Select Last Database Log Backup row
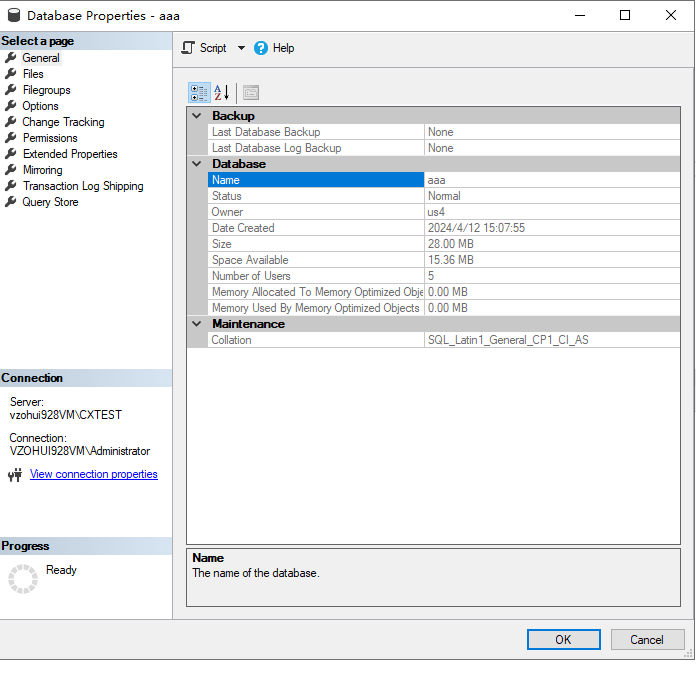Viewport: 696px width, 674px height. point(444,148)
